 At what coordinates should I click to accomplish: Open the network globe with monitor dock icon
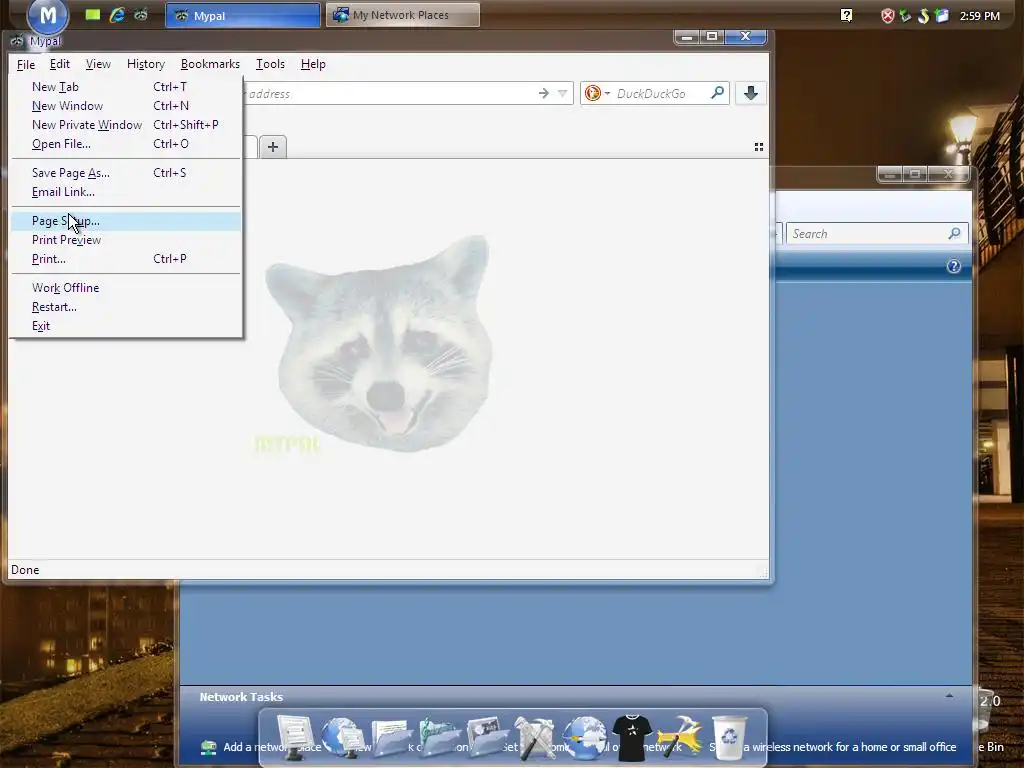pyautogui.click(x=342, y=737)
